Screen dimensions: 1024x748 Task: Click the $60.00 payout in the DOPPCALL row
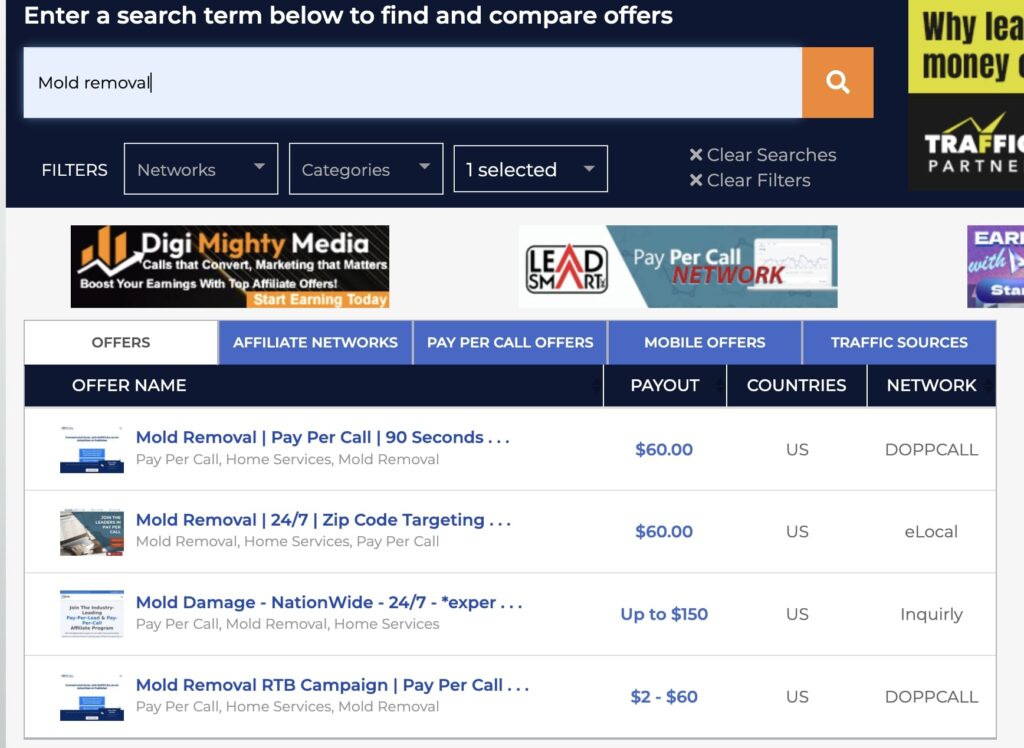(x=664, y=449)
